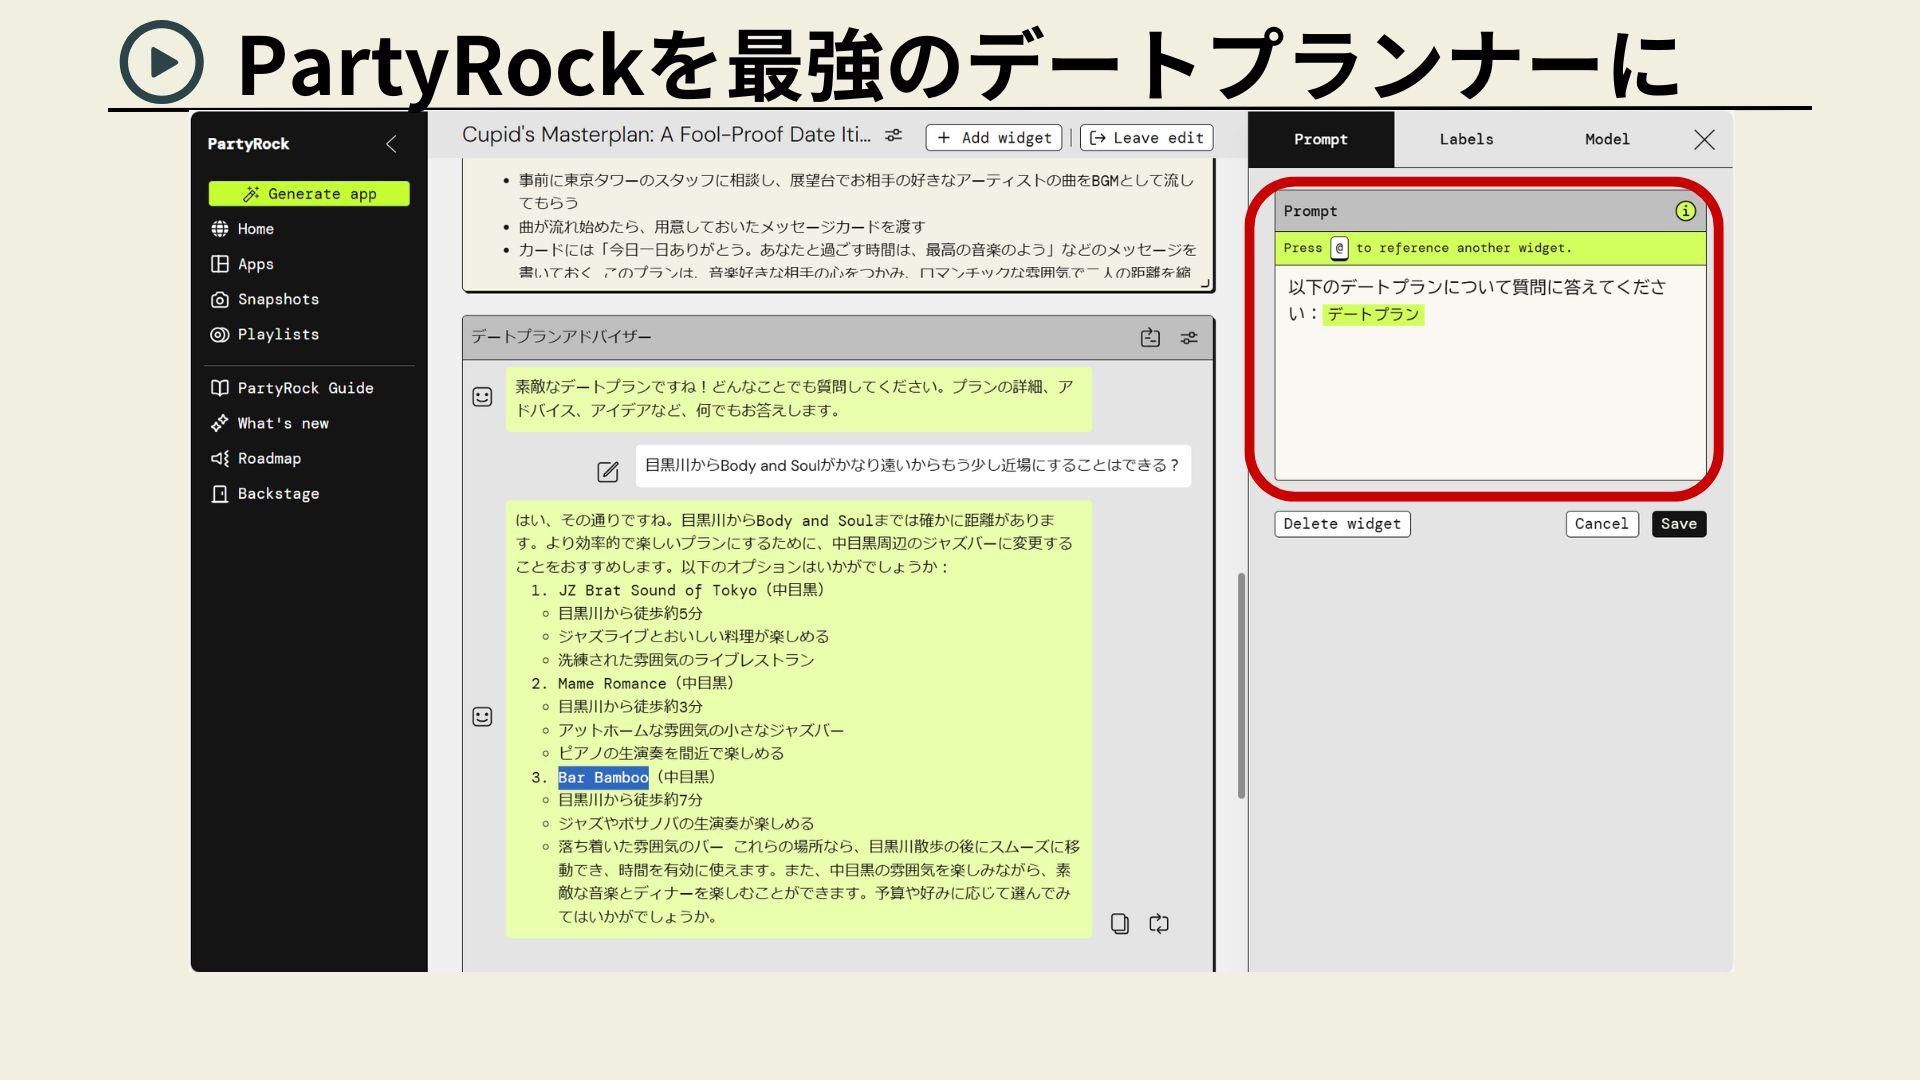This screenshot has width=1920, height=1080.
Task: Click the Delete widget button
Action: click(x=1342, y=524)
